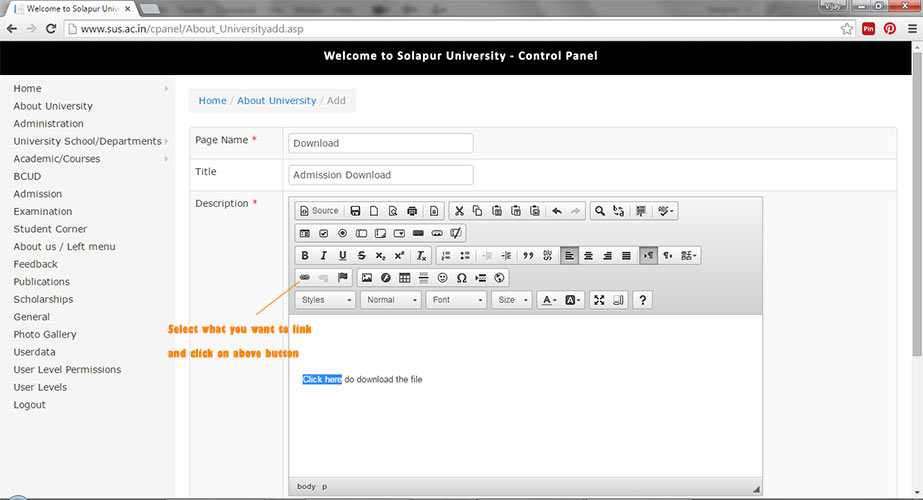Toggle Strikethrough formatting
Image resolution: width=923 pixels, height=500 pixels.
tap(361, 256)
